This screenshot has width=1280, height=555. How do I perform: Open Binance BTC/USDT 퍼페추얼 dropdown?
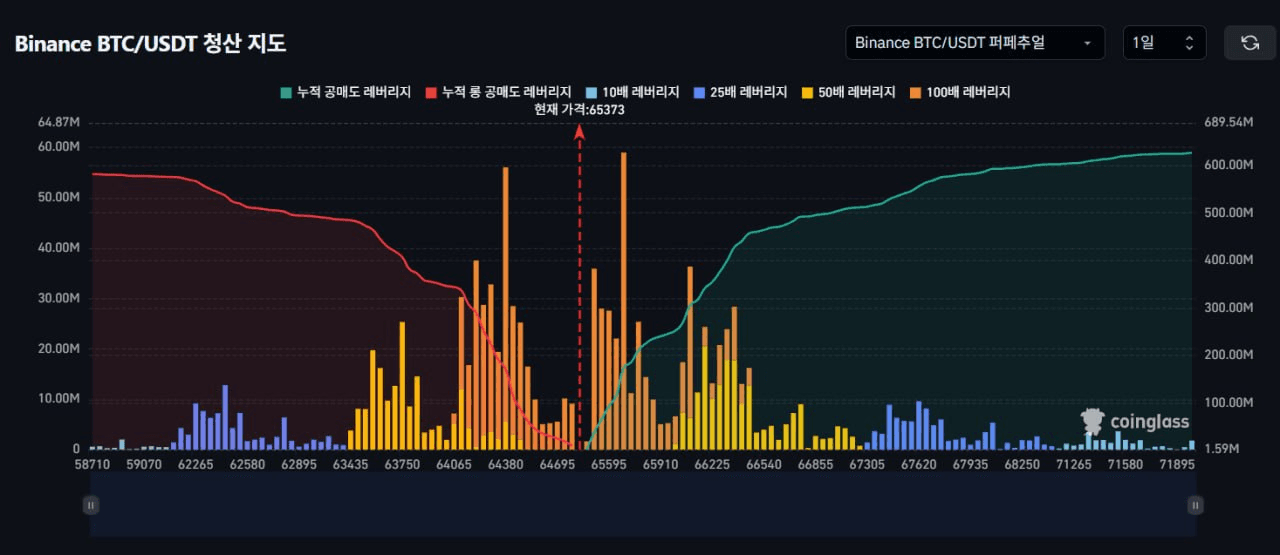[x=975, y=43]
